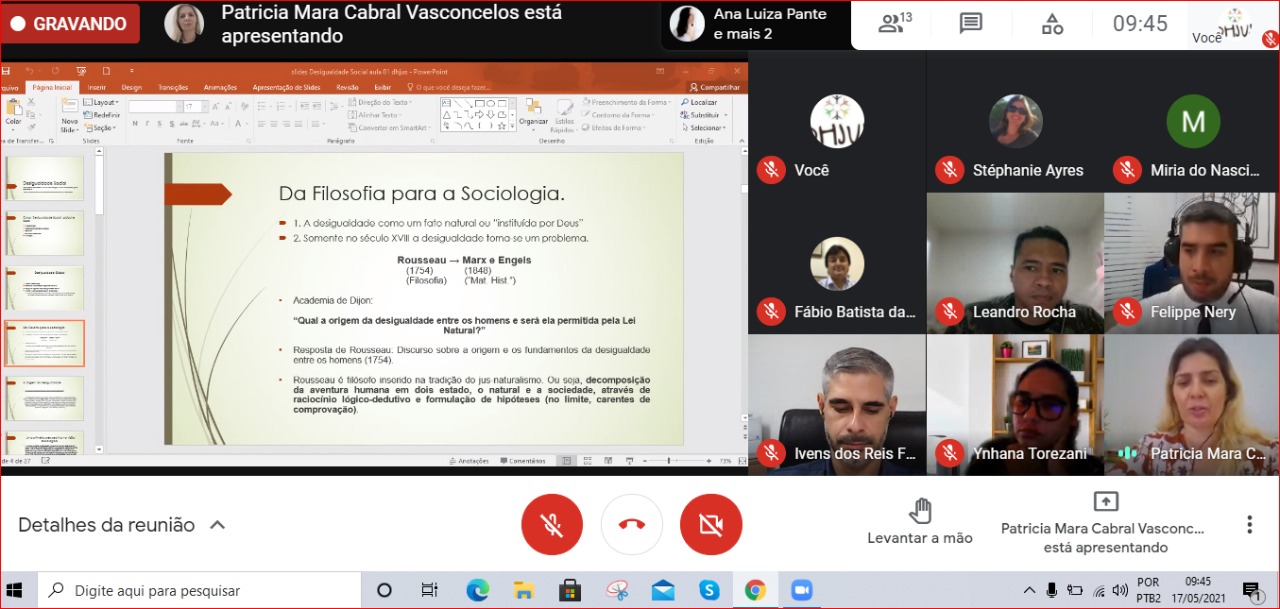Expand Detalhes da reunião panel
1280x609 pixels.
pos(121,525)
